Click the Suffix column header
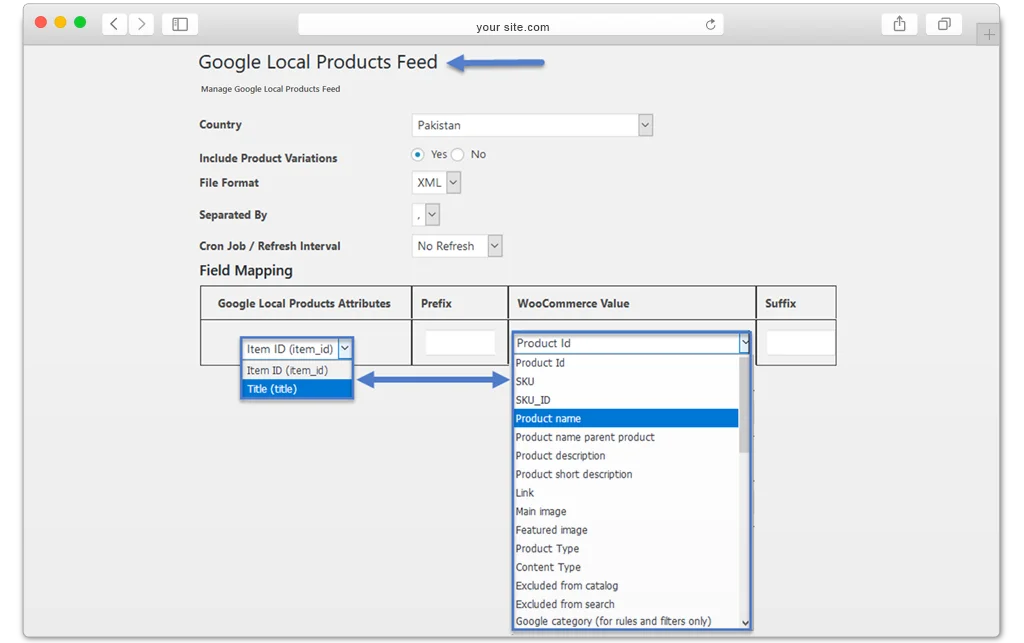This screenshot has height=643, width=1024. click(x=780, y=304)
